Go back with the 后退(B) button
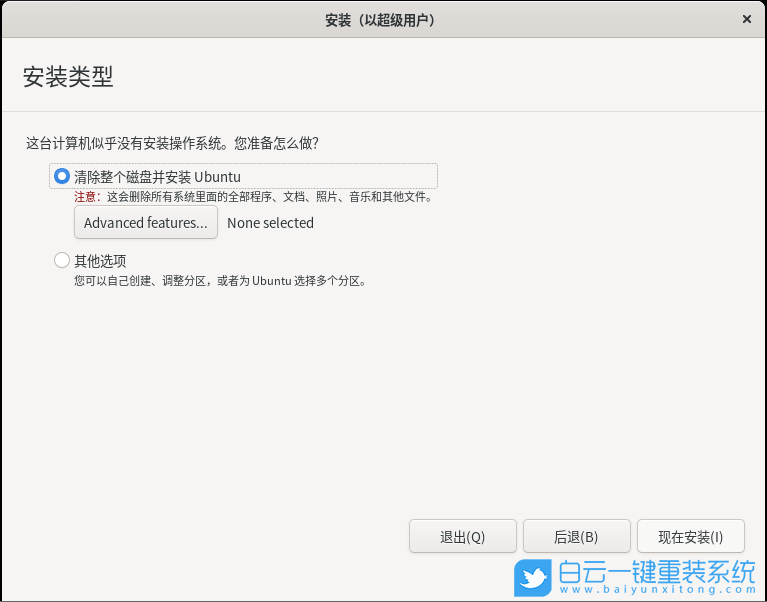Image resolution: width=767 pixels, height=602 pixels. pos(577,536)
